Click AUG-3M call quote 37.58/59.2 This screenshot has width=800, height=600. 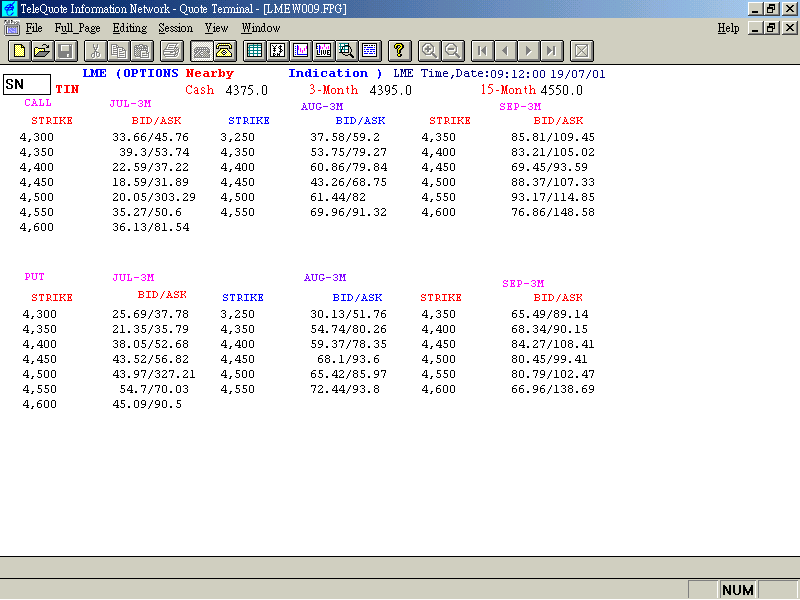(345, 137)
